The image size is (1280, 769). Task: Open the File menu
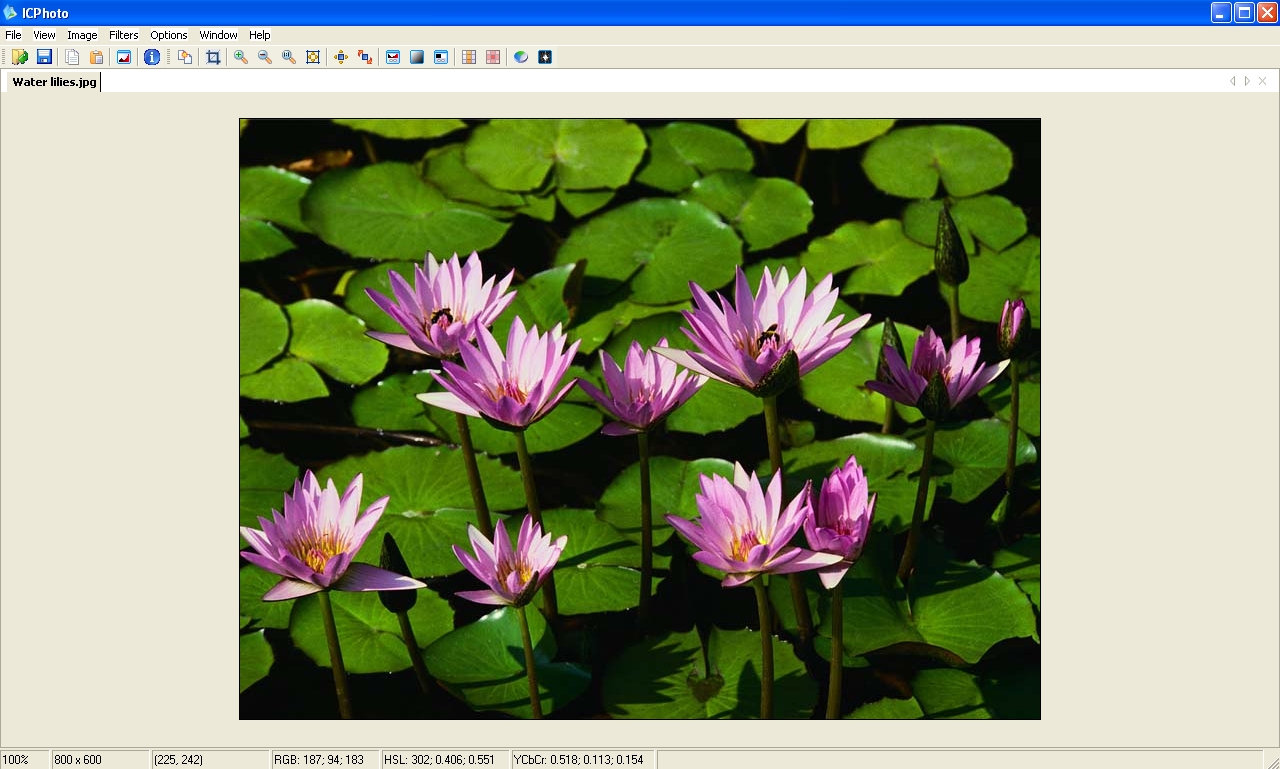[x=13, y=35]
